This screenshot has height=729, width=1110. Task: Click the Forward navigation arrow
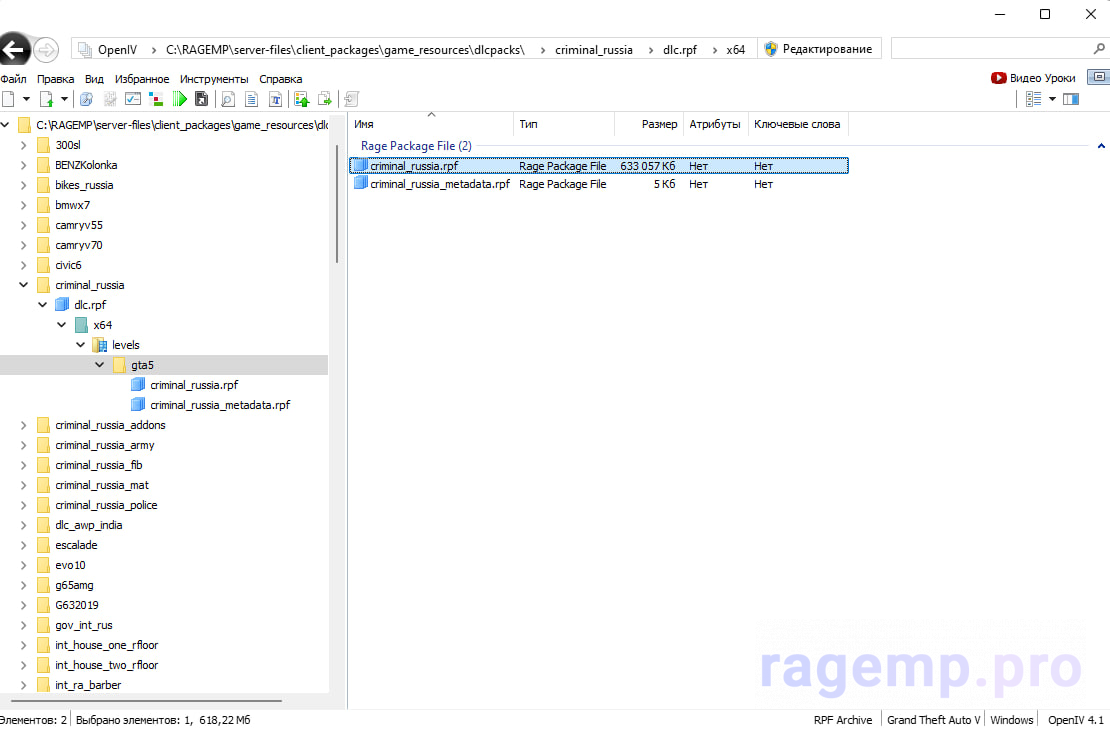[x=46, y=50]
